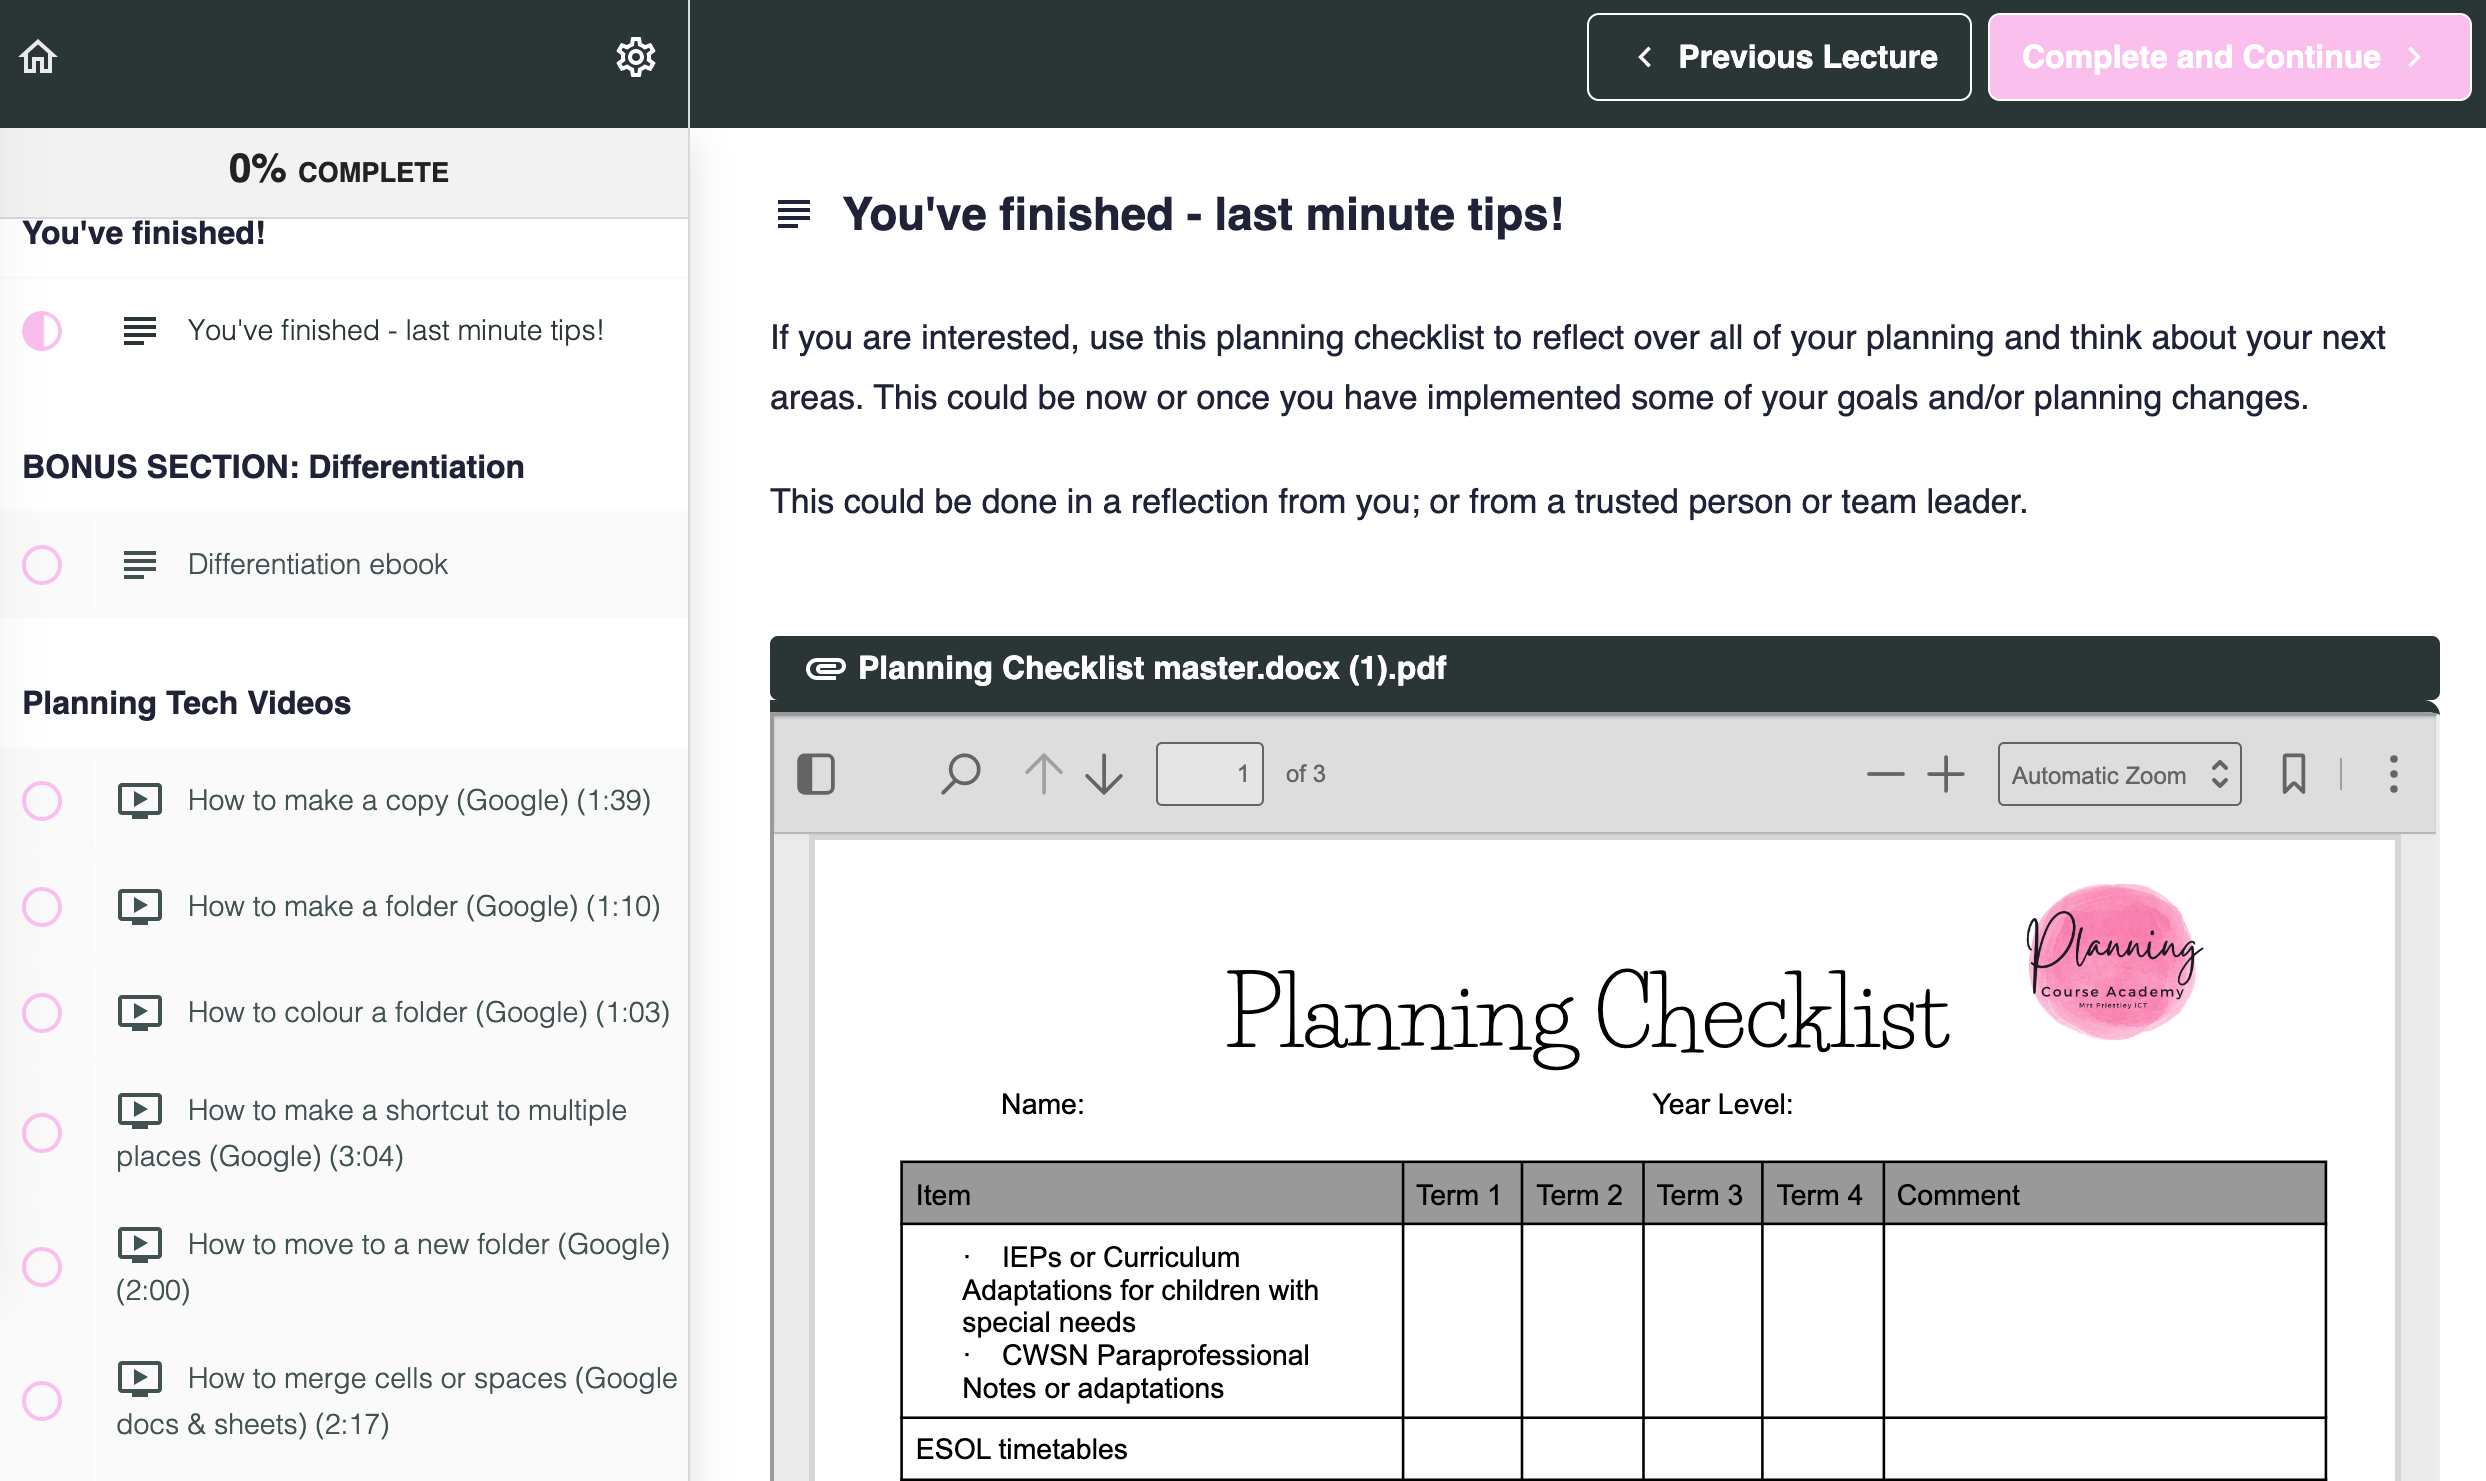
Task: Click Planning Tech Videos section heading
Action: coord(187,703)
